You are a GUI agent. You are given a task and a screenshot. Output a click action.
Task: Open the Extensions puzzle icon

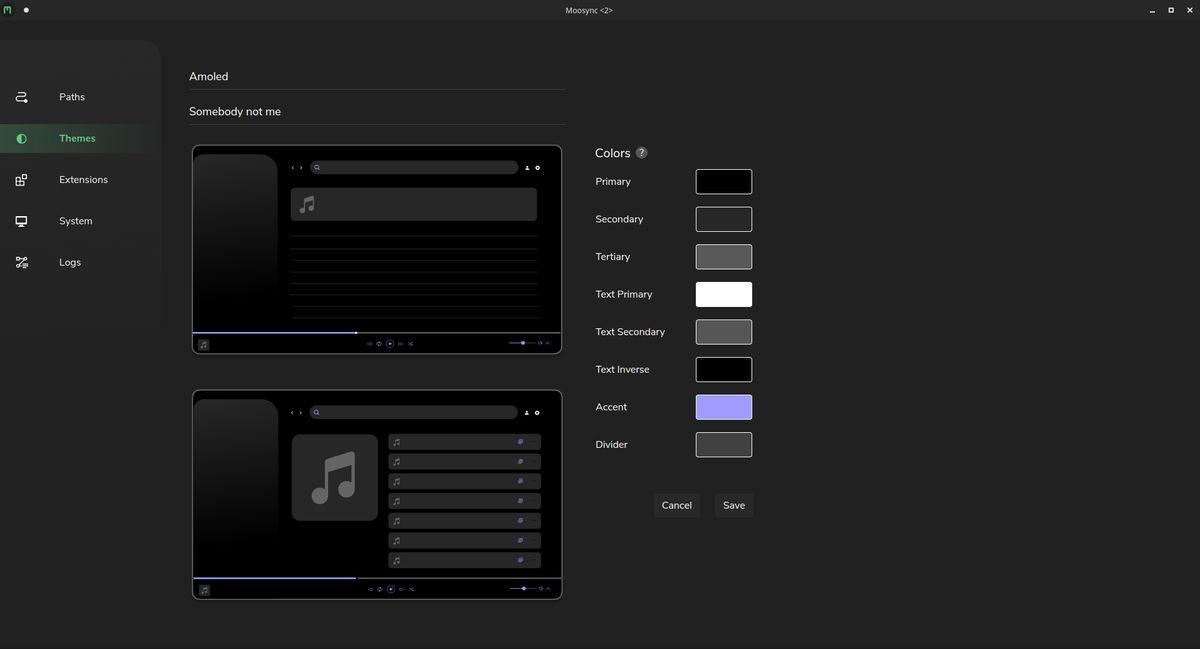click(x=21, y=180)
